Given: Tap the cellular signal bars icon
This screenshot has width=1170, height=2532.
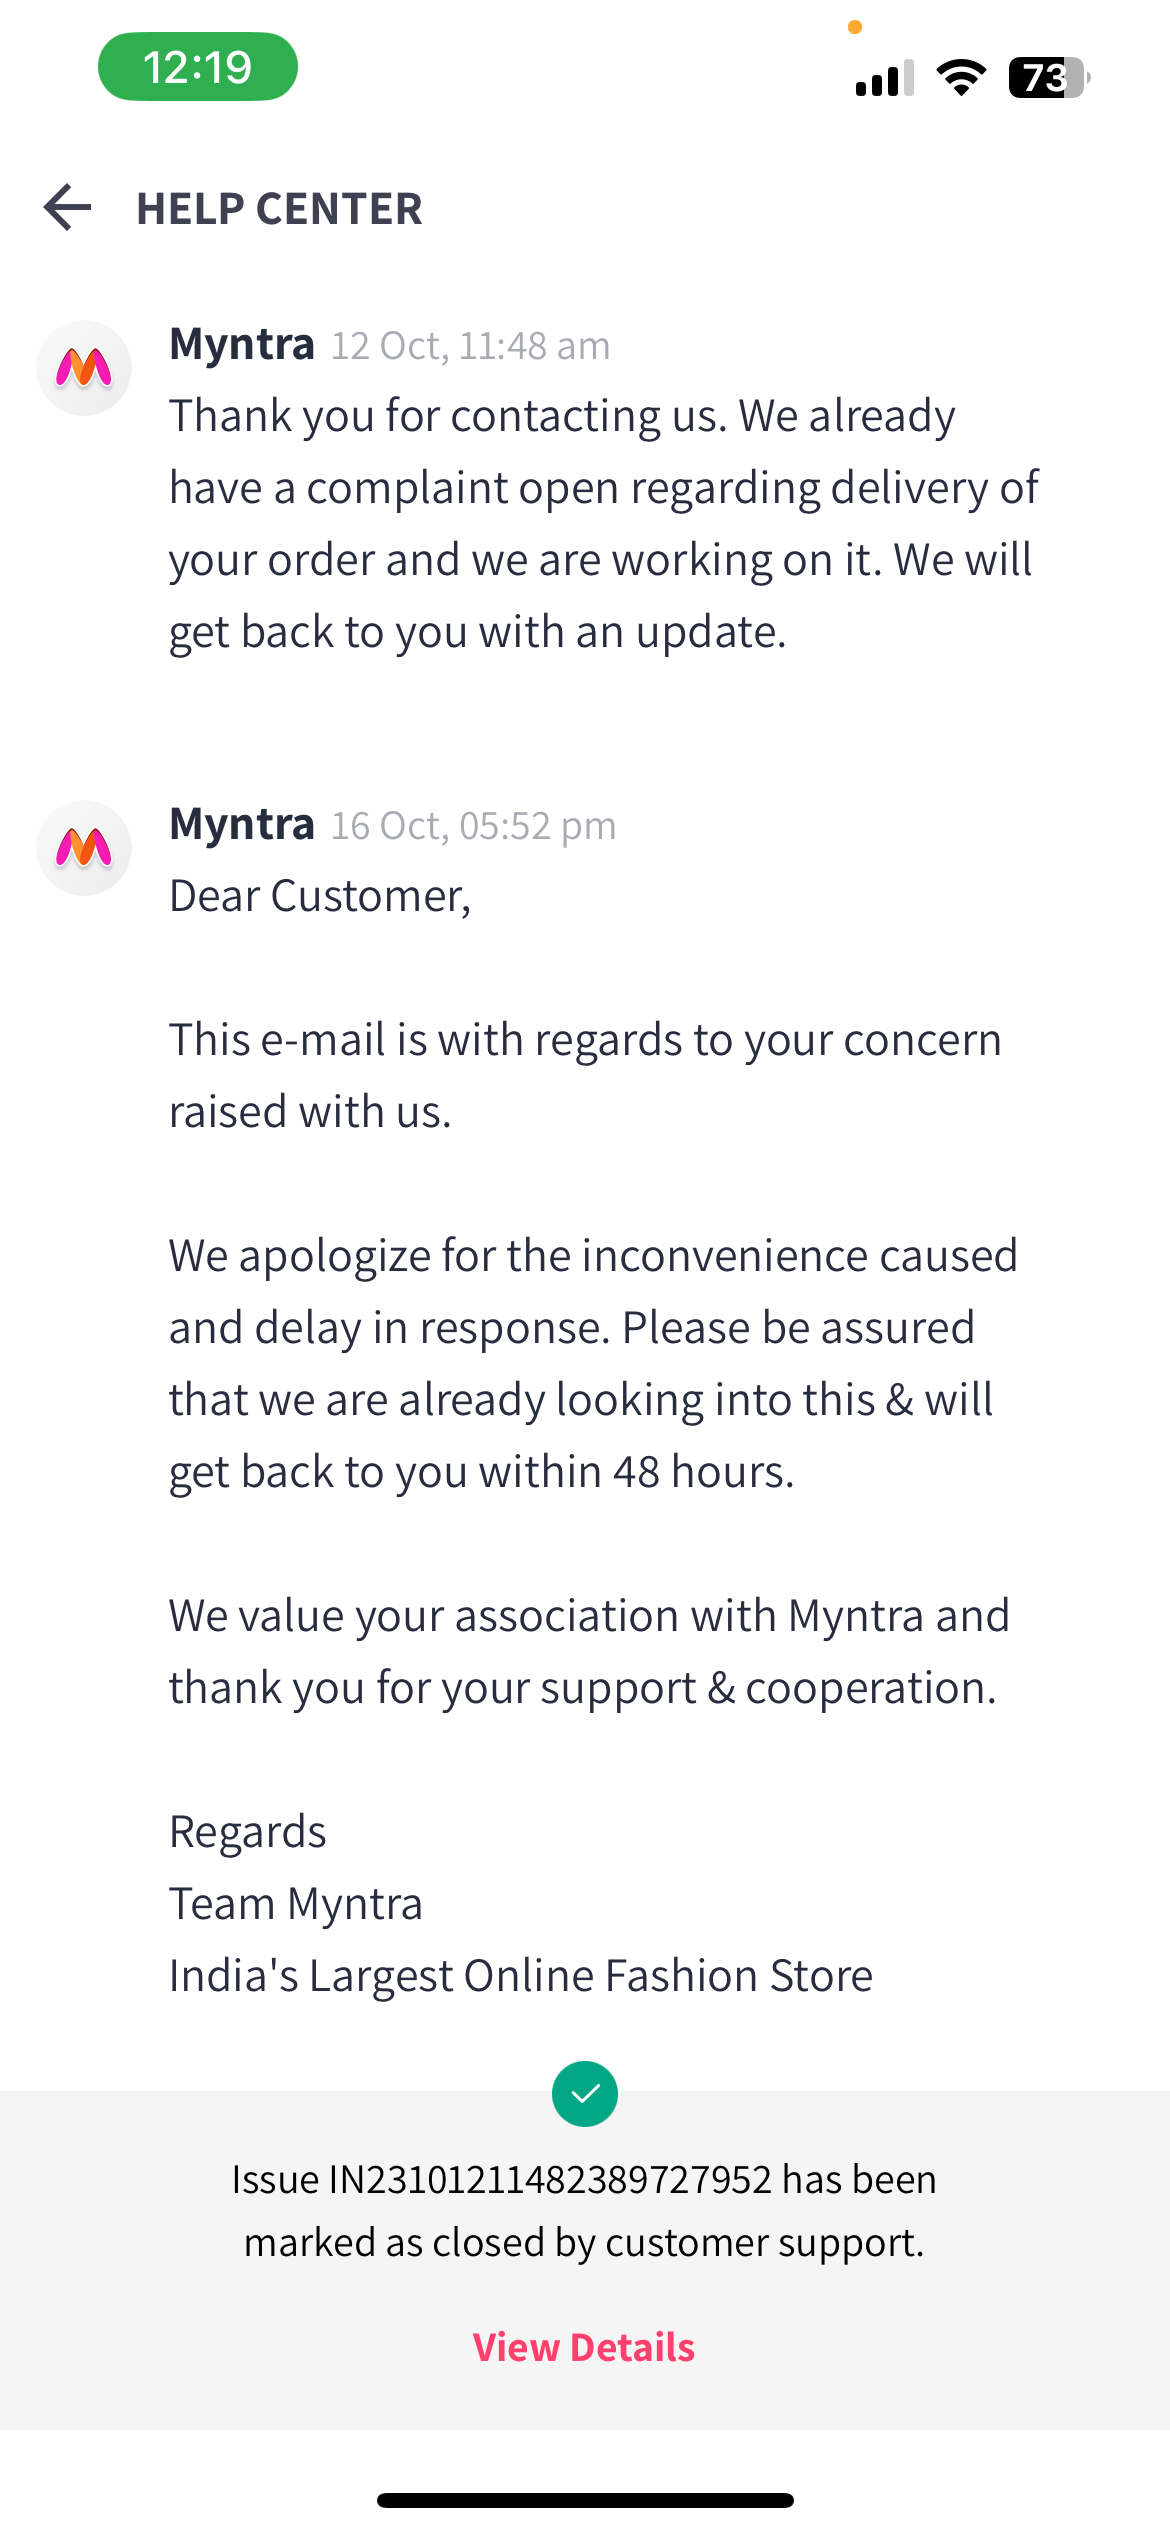Looking at the screenshot, I should point(884,78).
